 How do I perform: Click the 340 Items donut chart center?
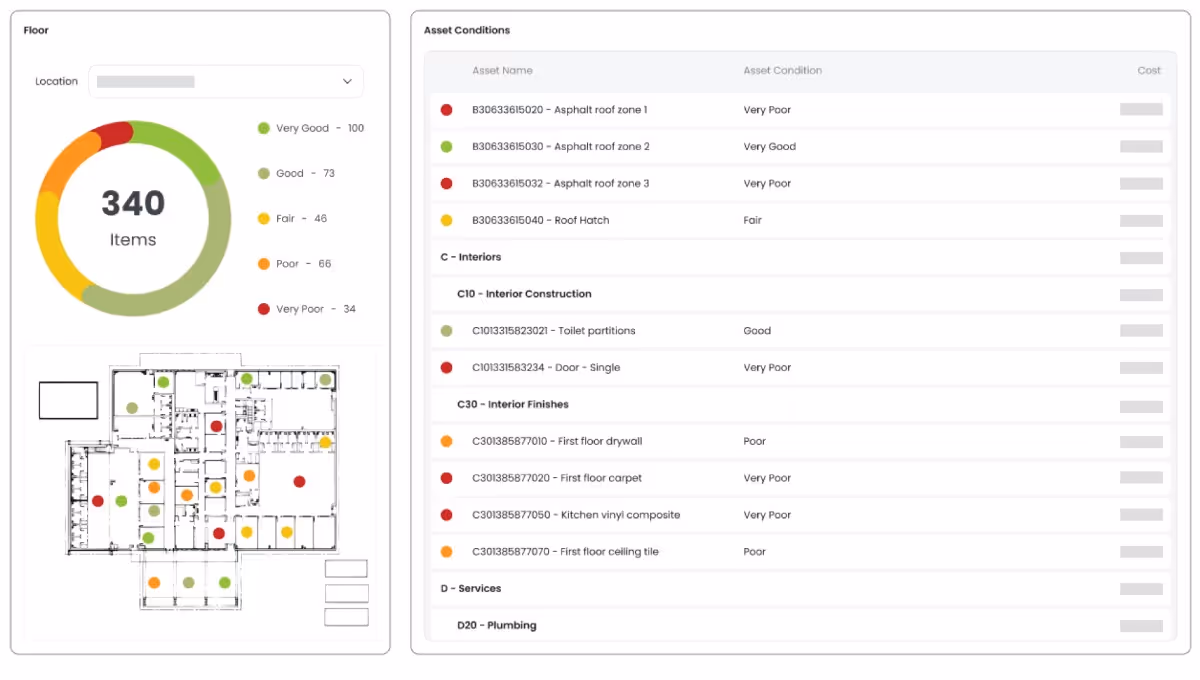tap(132, 217)
